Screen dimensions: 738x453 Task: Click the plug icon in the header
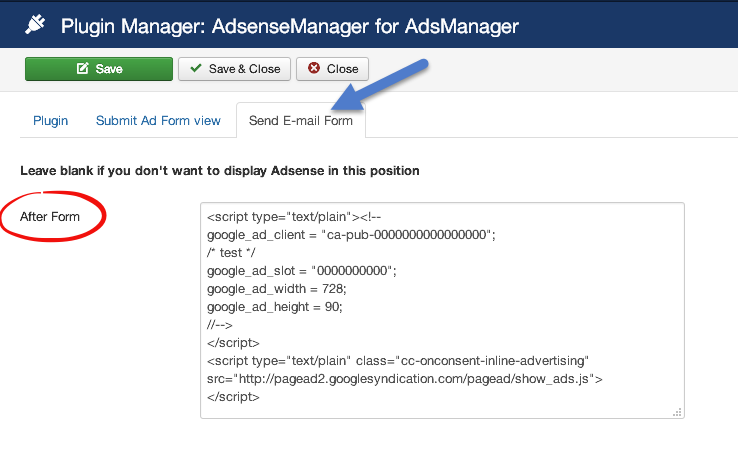pyautogui.click(x=37, y=24)
